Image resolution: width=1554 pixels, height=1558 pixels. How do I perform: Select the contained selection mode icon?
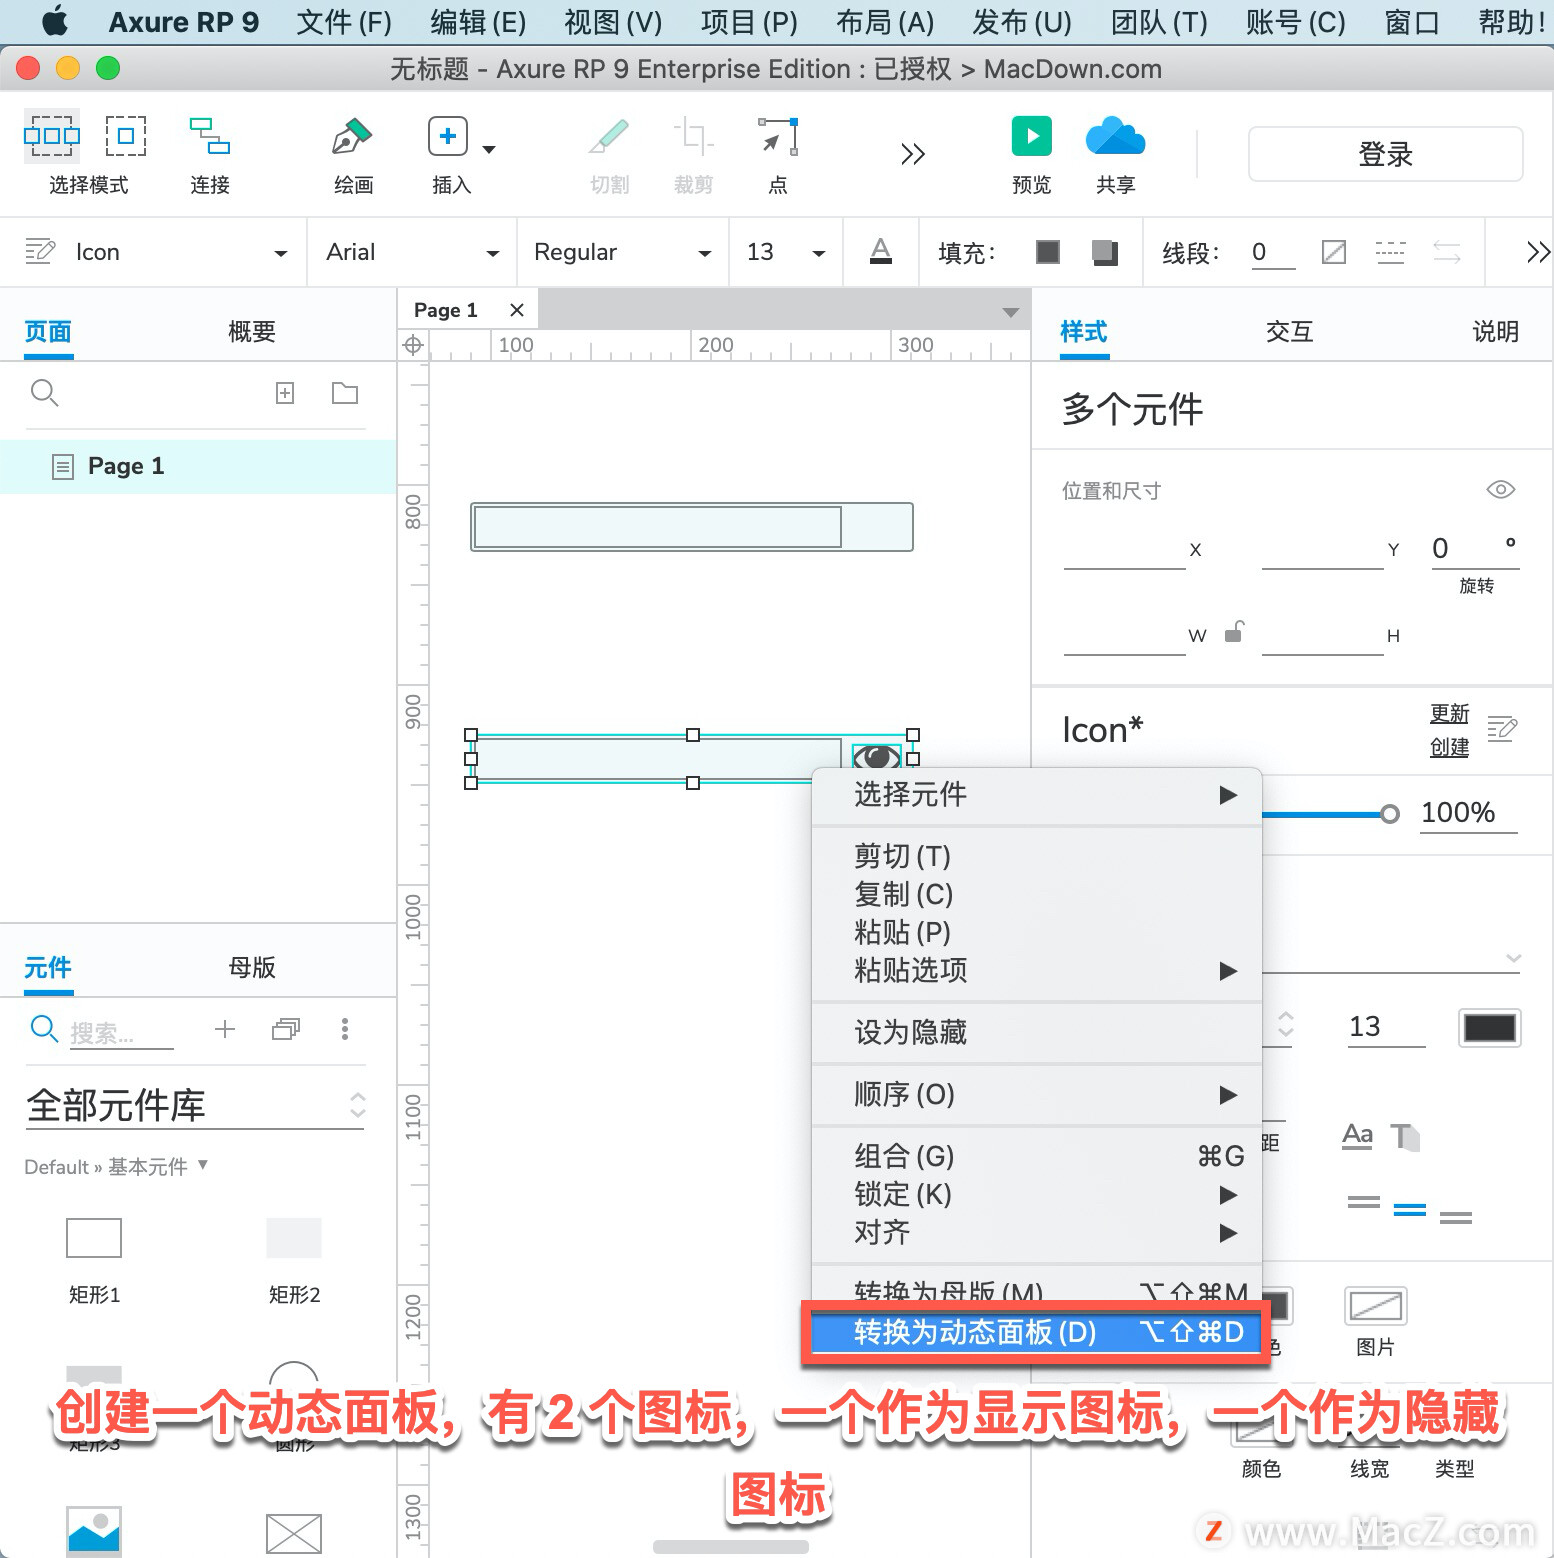(x=126, y=136)
